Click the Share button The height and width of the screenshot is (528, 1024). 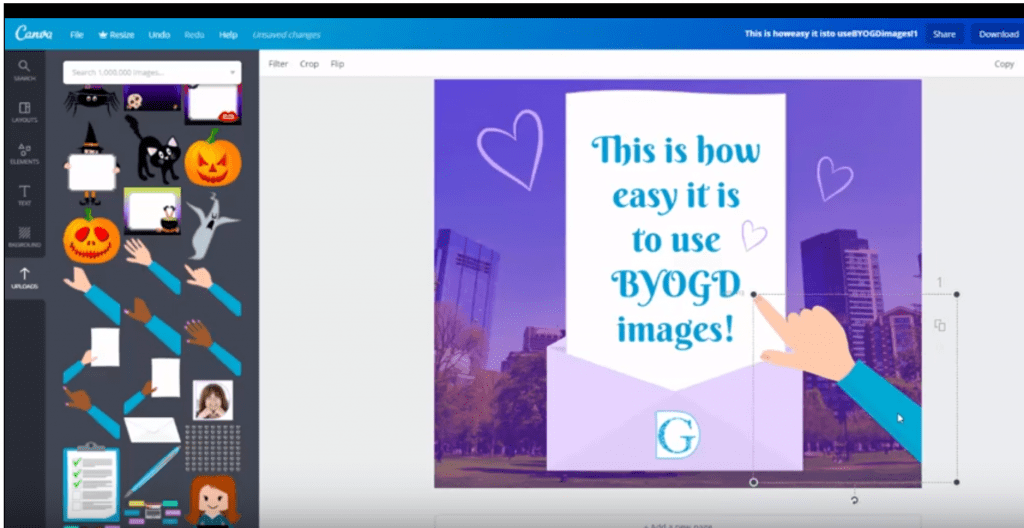click(x=944, y=34)
